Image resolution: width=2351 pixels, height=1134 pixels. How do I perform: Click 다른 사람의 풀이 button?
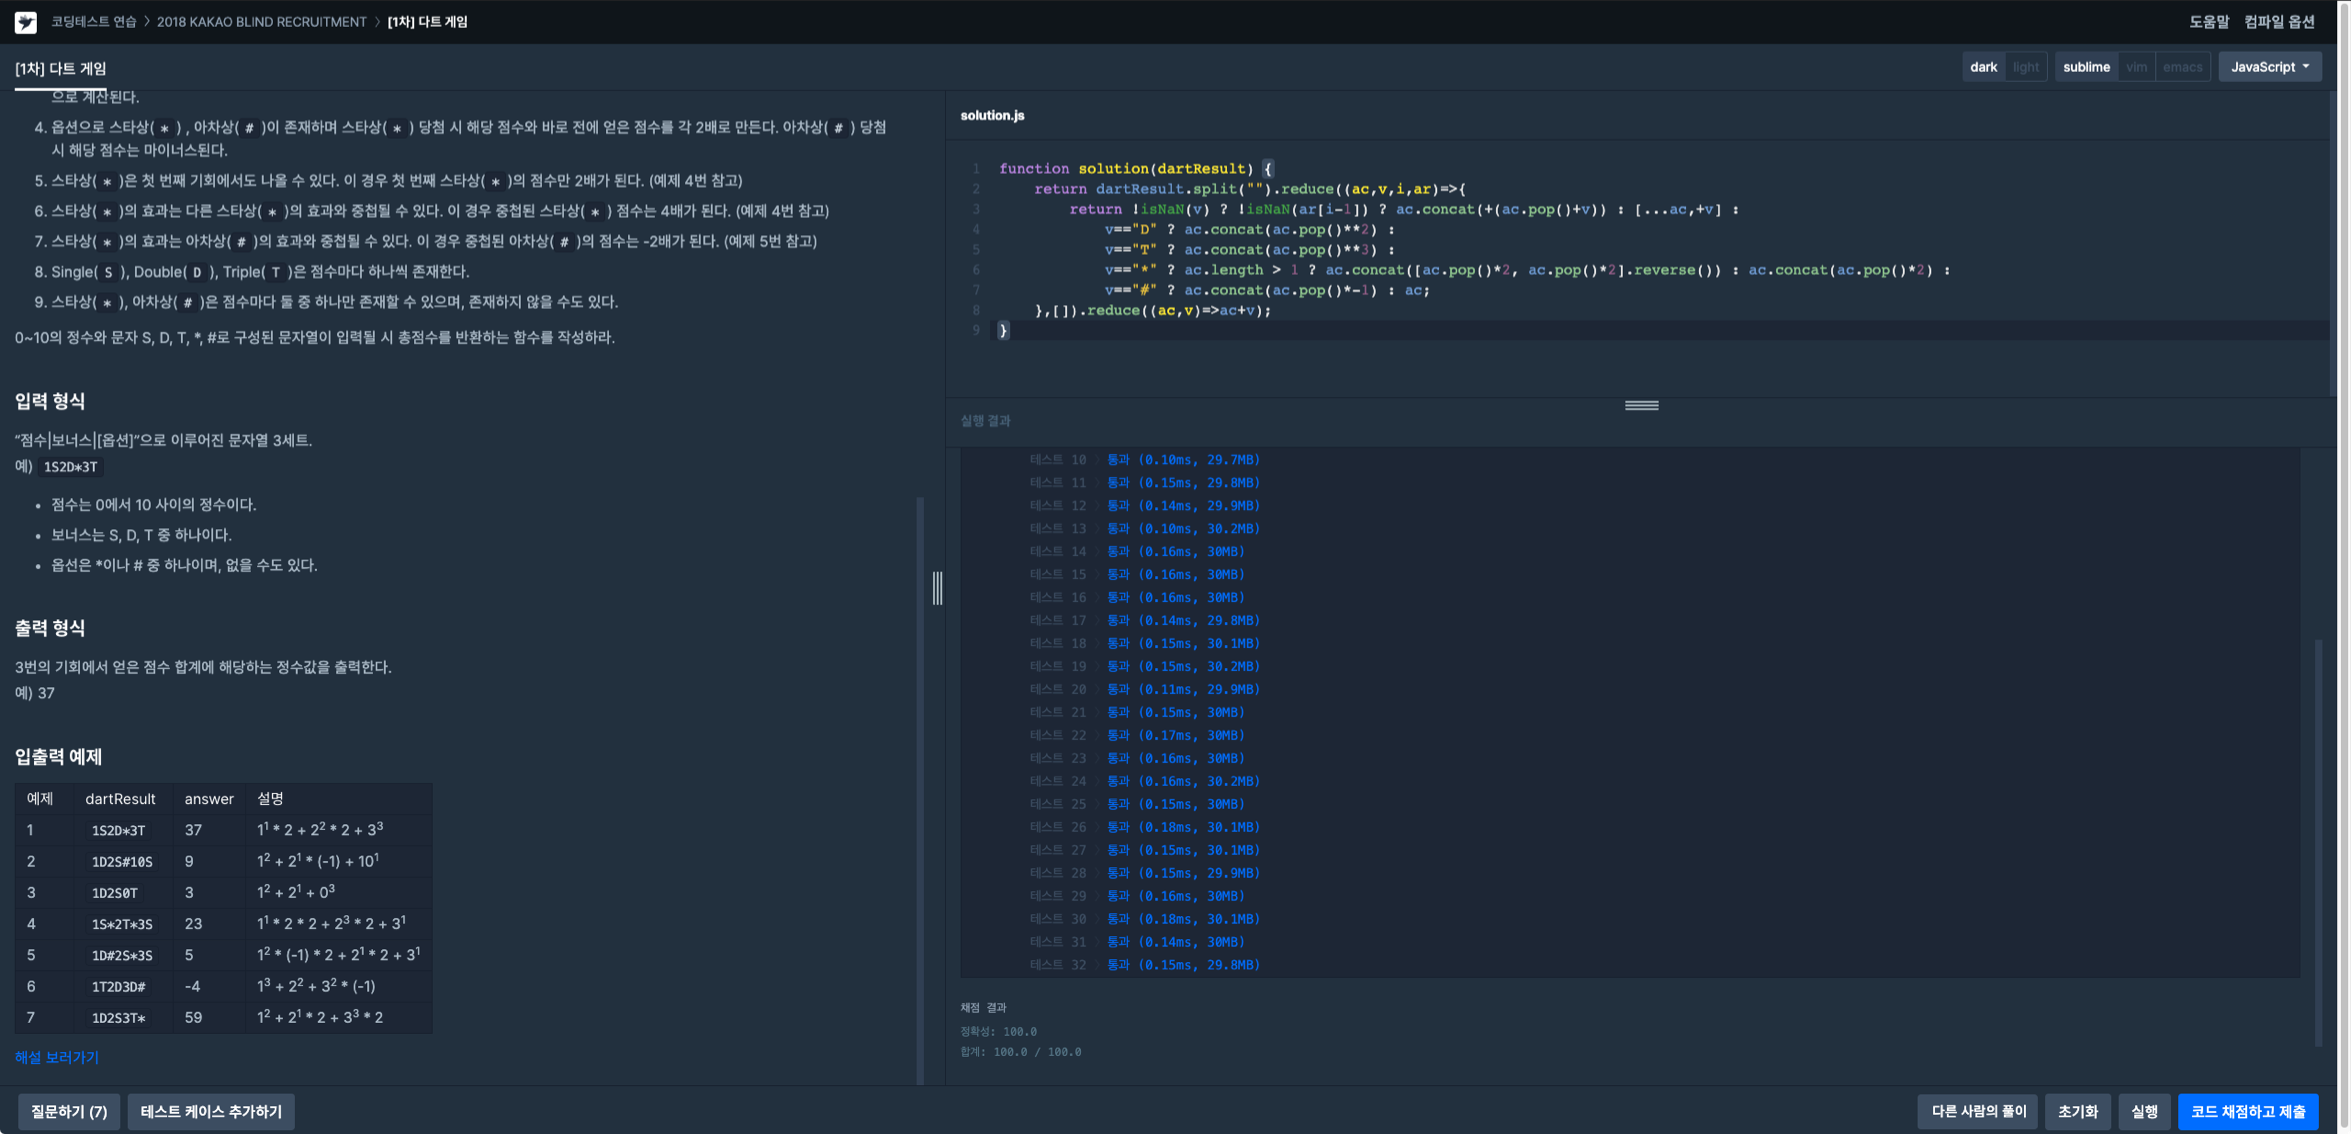coord(1977,1111)
